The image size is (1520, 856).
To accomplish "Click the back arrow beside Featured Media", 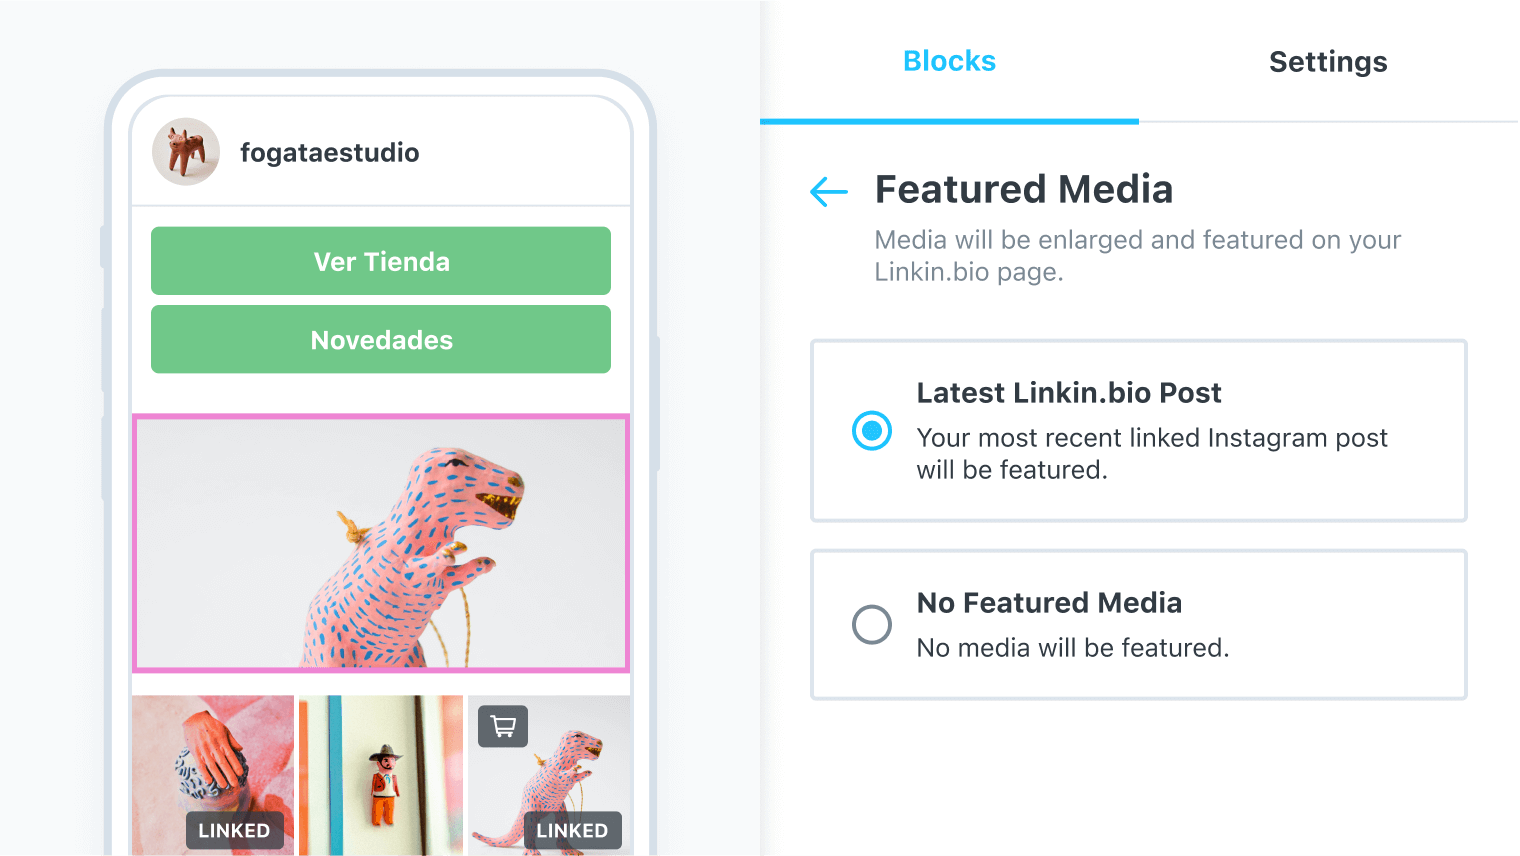I will [829, 191].
